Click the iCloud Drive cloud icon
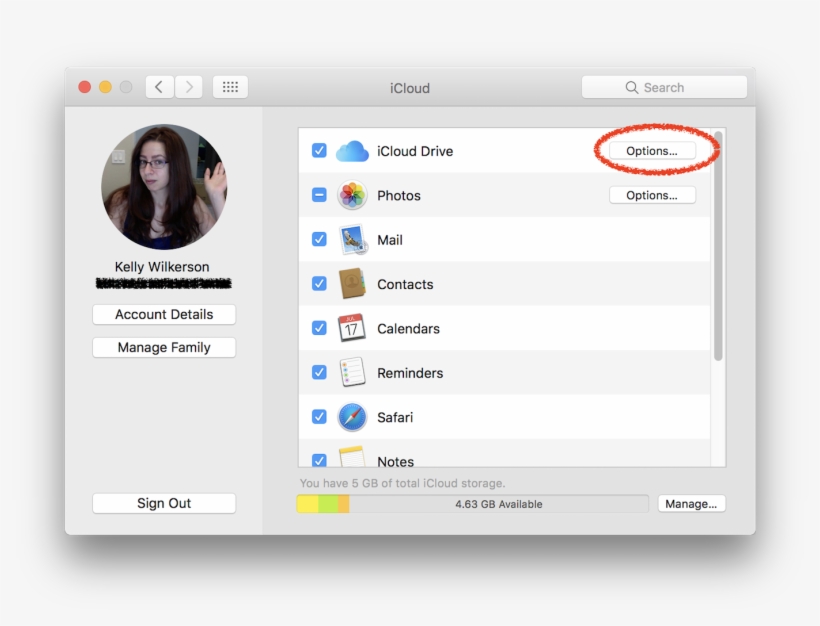Viewport: 820px width, 626px height. pos(352,150)
